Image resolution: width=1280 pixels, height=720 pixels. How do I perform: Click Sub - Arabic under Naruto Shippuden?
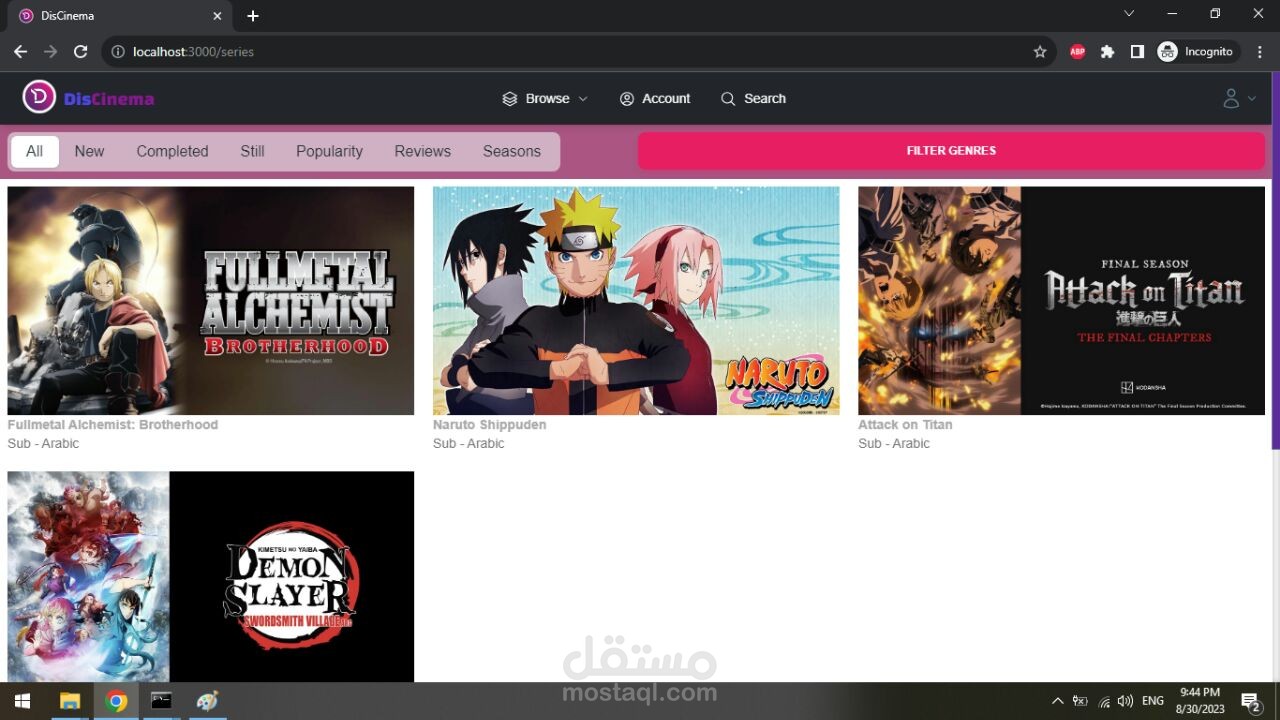point(468,444)
